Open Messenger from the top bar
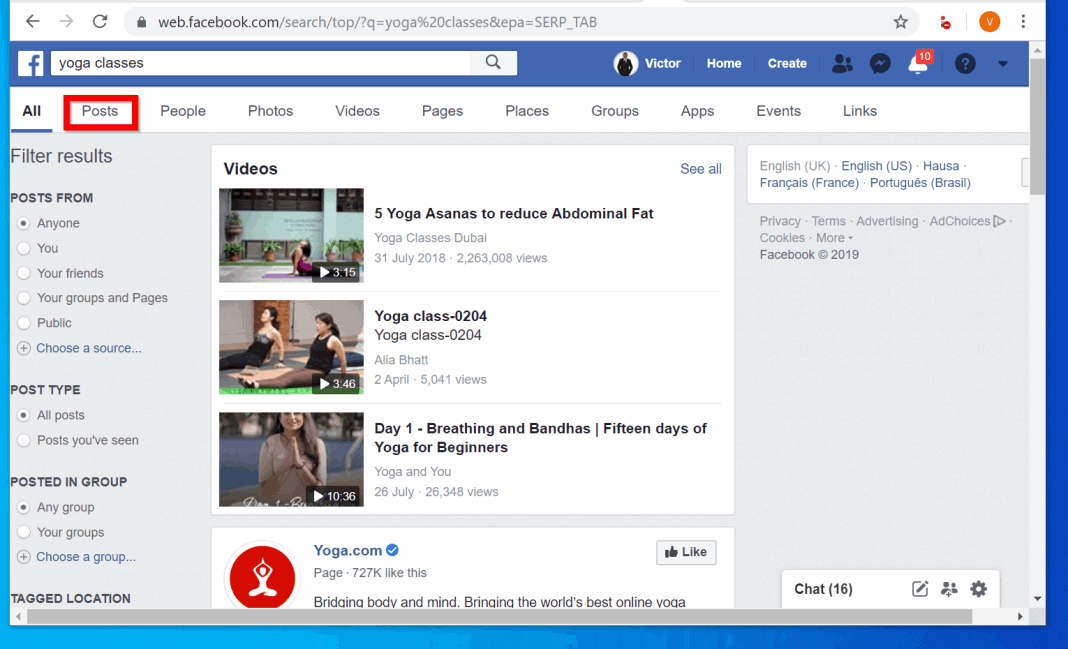Image resolution: width=1068 pixels, height=649 pixels. coord(879,63)
